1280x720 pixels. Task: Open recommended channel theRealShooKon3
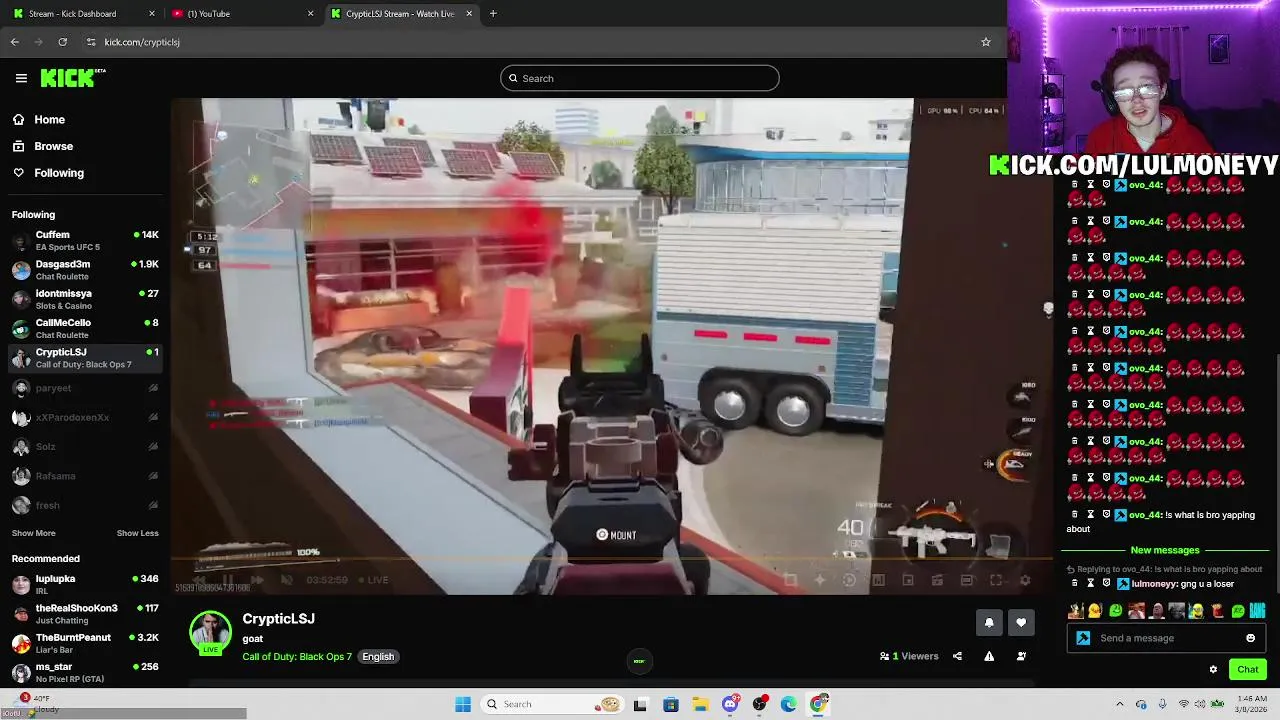[x=85, y=613]
